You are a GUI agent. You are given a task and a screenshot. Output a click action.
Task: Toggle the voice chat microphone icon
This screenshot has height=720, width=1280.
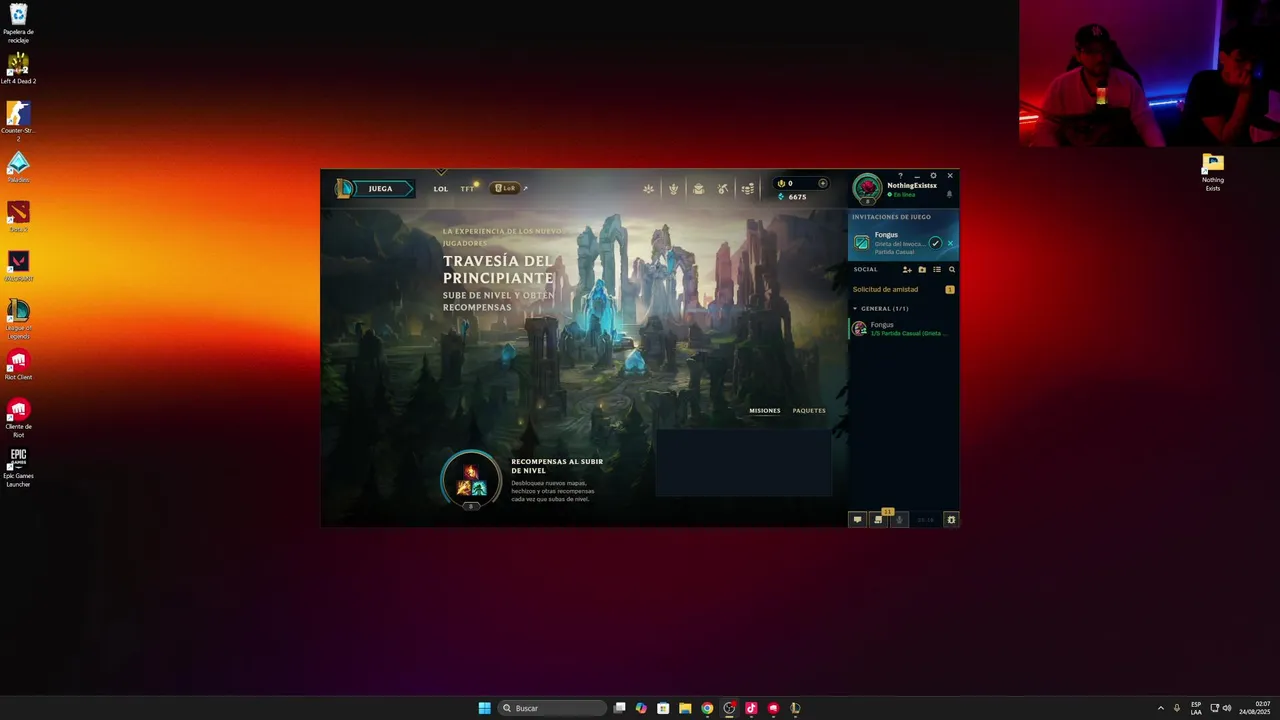click(x=899, y=519)
